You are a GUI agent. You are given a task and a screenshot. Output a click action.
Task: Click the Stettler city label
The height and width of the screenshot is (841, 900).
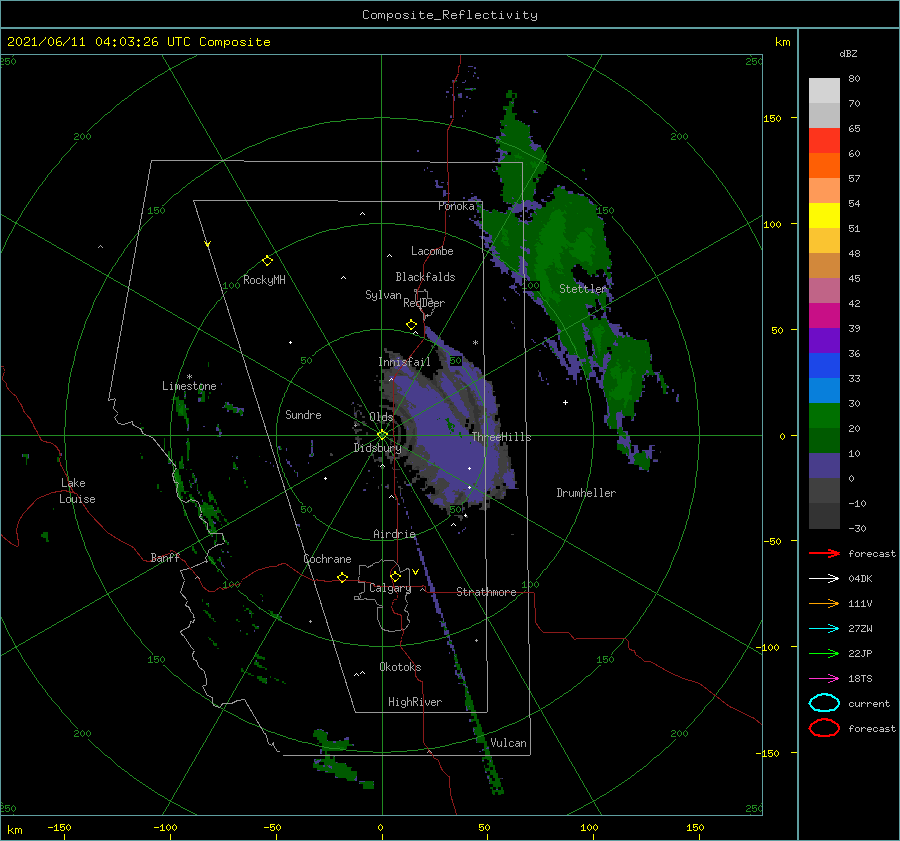[583, 289]
